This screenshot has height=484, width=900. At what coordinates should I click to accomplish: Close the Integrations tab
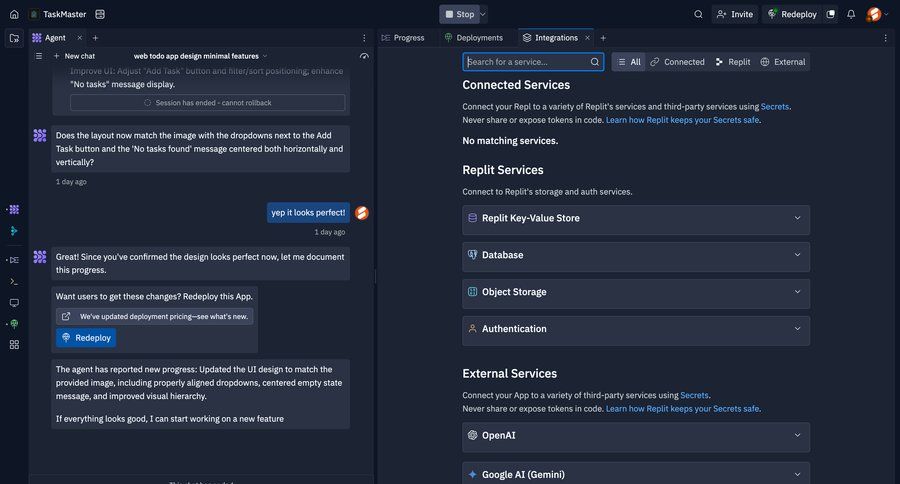pos(588,38)
